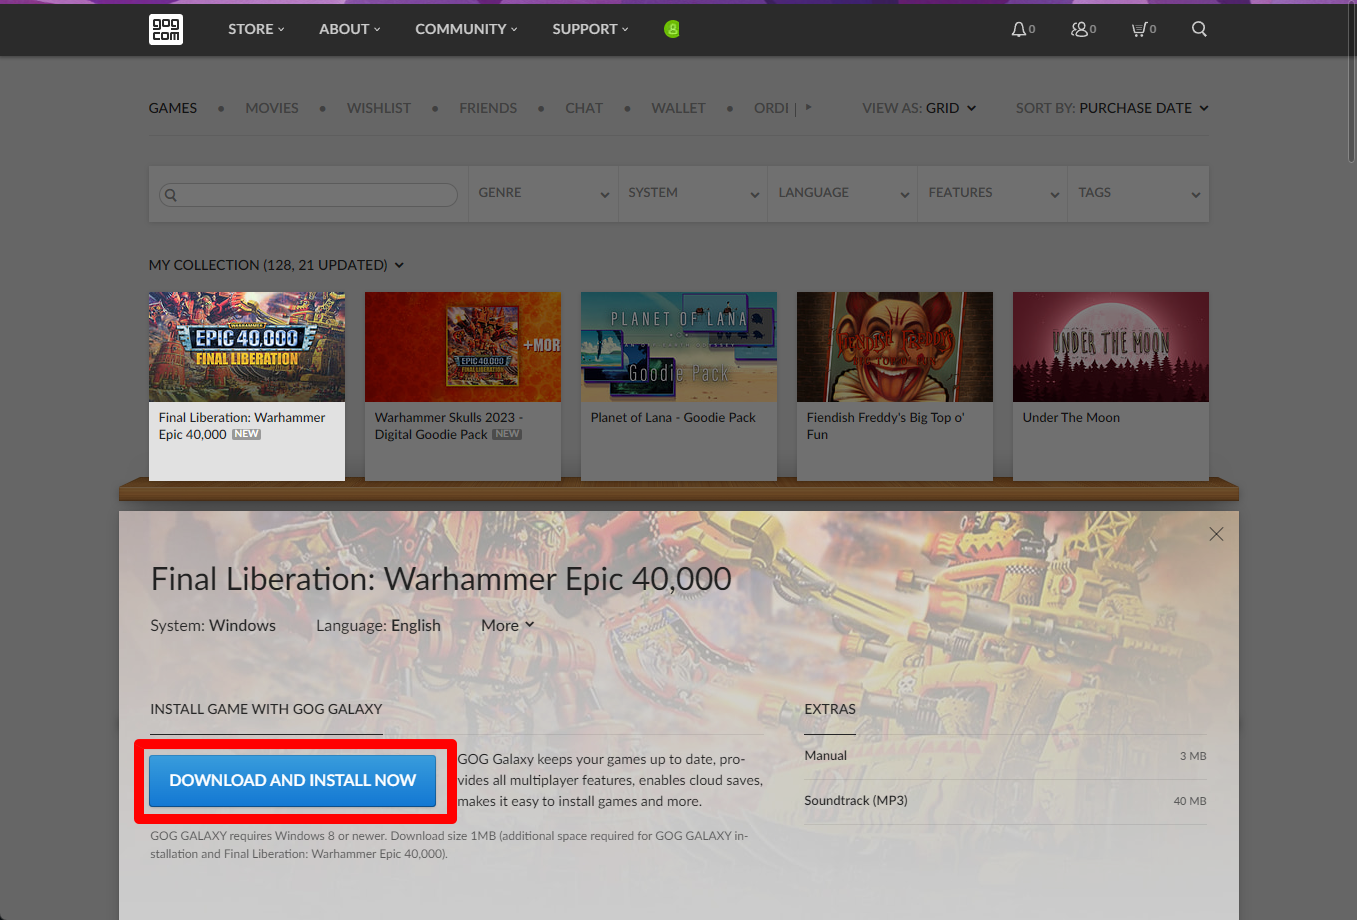Open Planet of Lana Goodie Pack tile
Image resolution: width=1357 pixels, height=920 pixels.
tap(679, 386)
